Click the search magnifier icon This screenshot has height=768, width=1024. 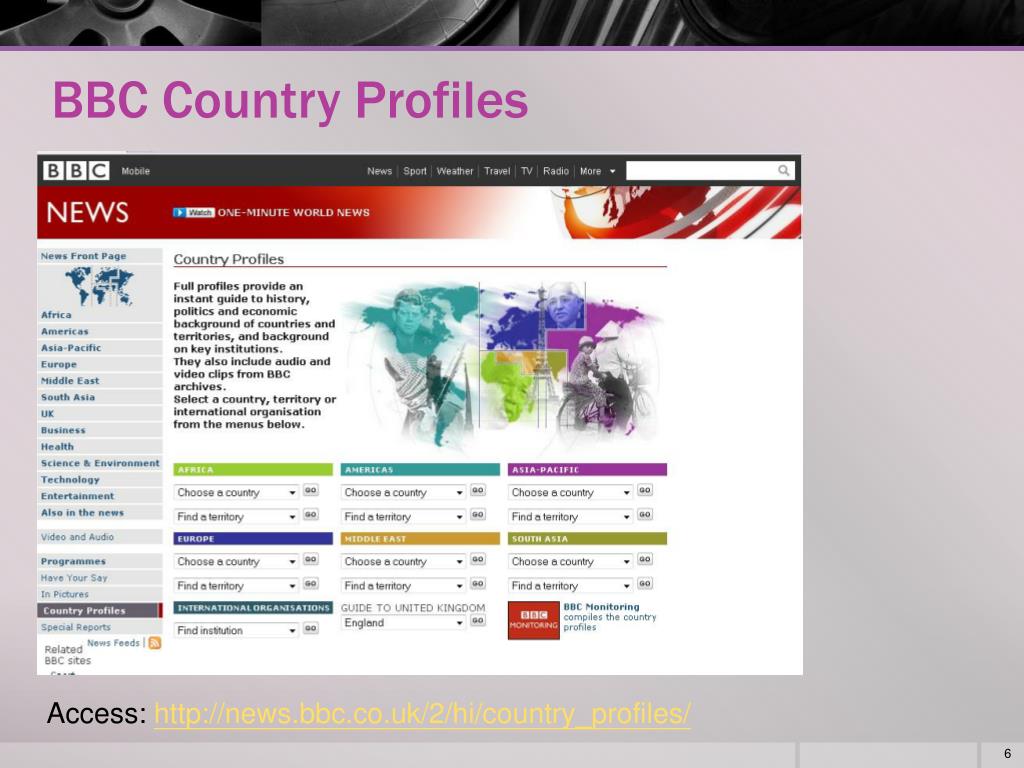[x=784, y=170]
